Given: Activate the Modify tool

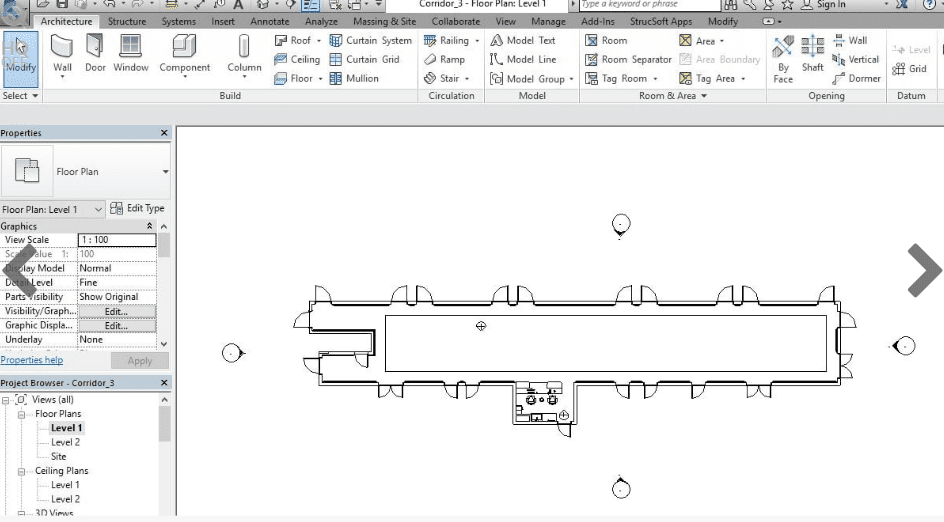Looking at the screenshot, I should click(x=21, y=54).
